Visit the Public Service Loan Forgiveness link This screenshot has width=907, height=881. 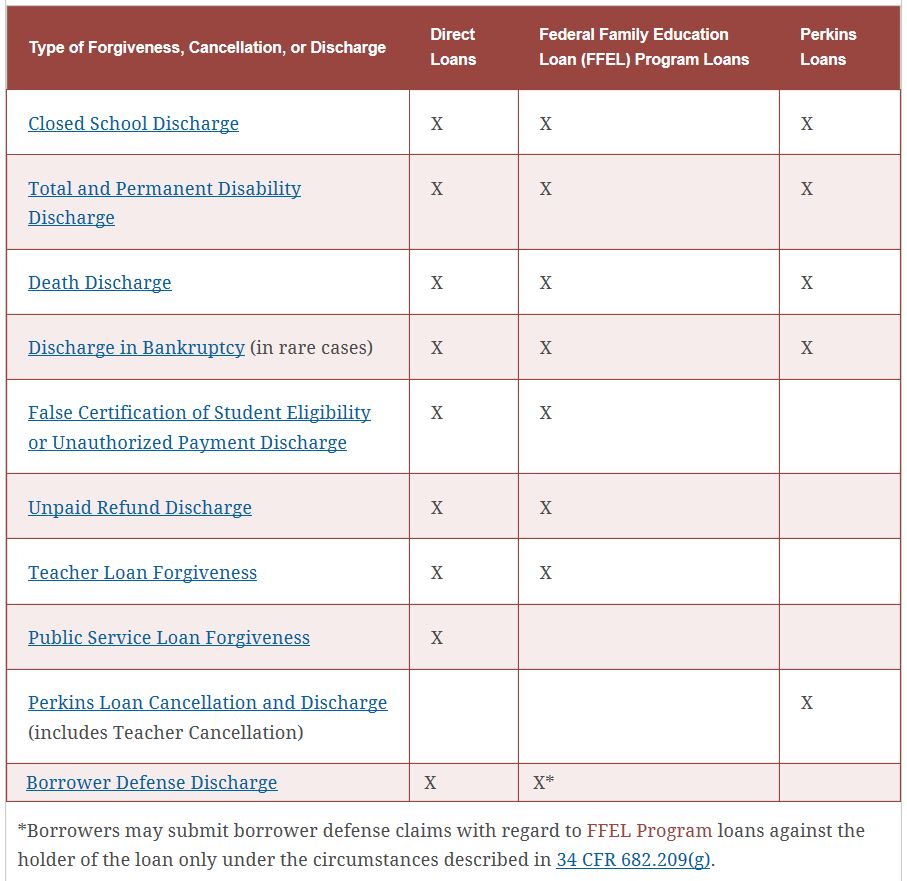tap(169, 638)
